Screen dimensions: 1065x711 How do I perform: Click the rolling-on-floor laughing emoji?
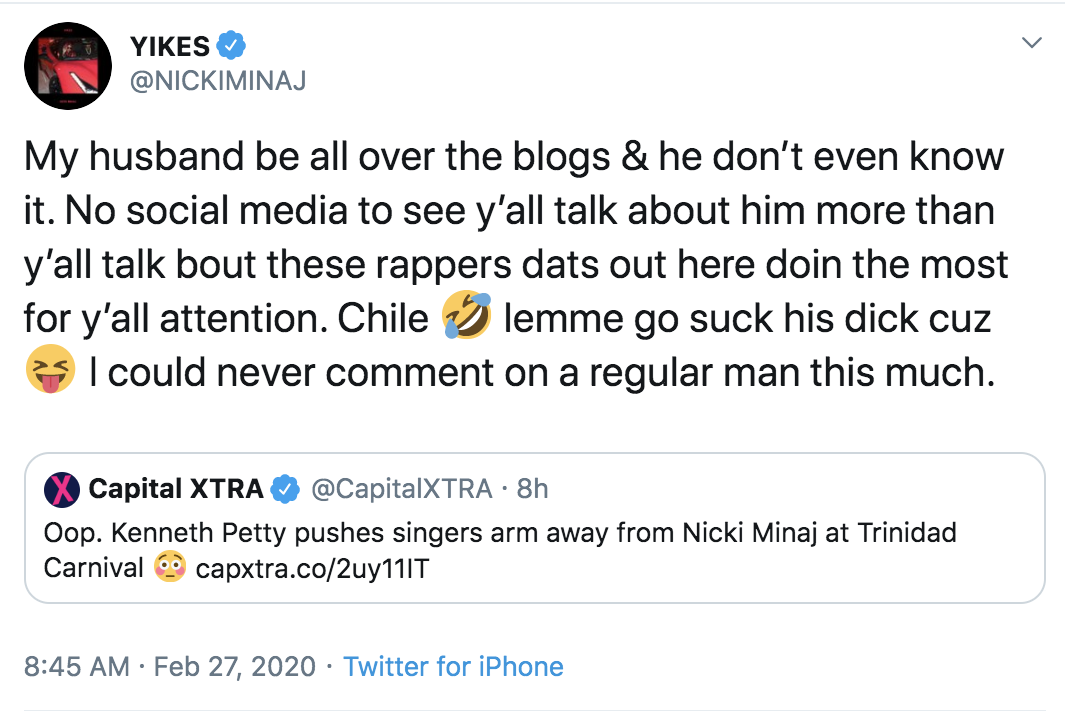[467, 319]
